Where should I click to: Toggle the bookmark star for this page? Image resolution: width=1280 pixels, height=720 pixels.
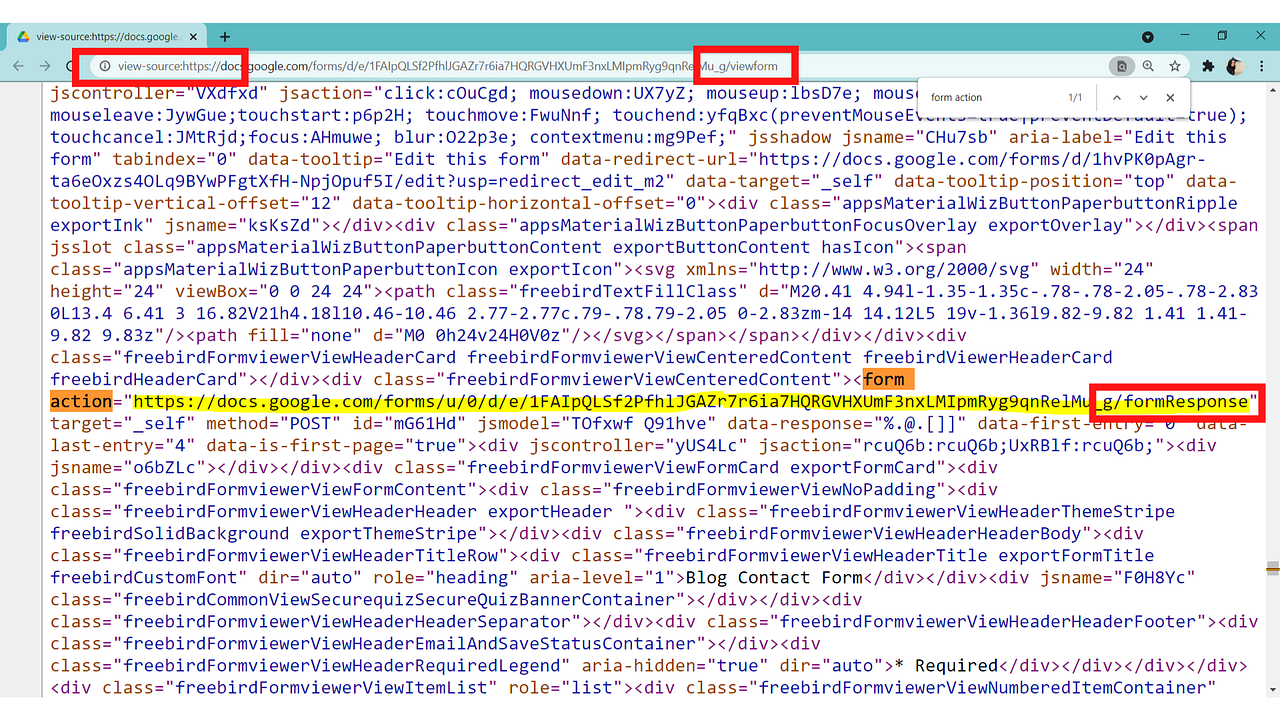(x=1173, y=64)
